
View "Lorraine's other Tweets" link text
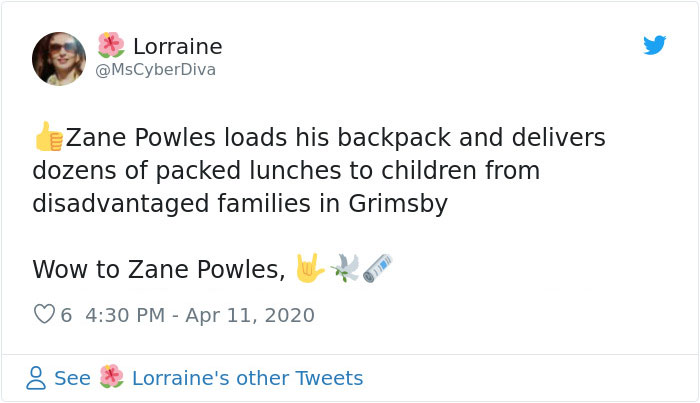point(247,378)
